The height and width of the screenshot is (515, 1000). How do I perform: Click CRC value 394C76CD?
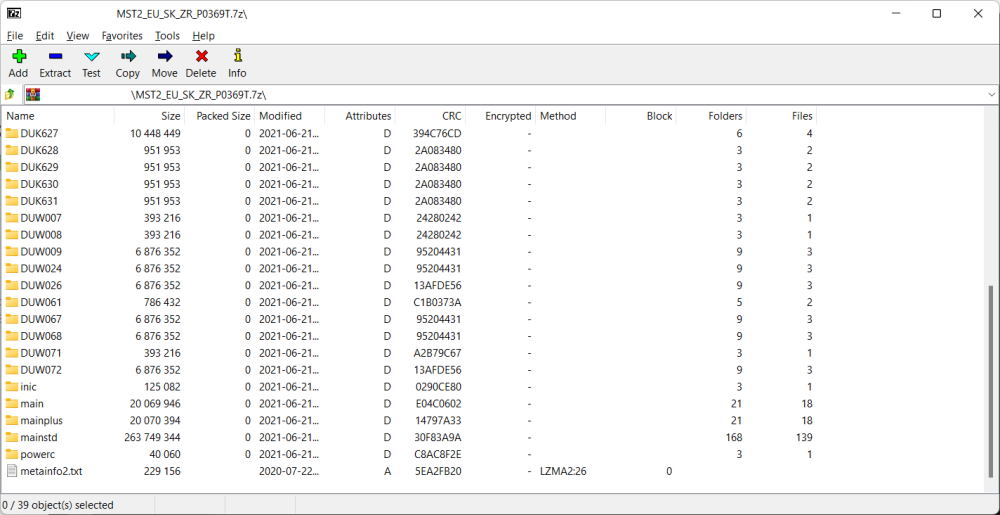437,133
